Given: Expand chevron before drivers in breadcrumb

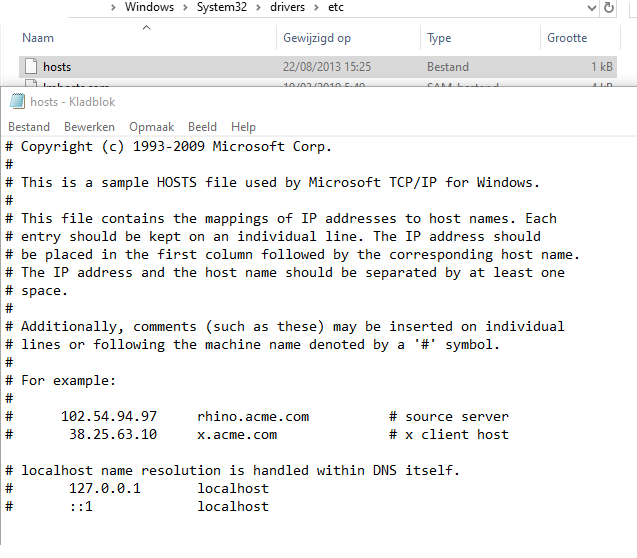Looking at the screenshot, I should (x=258, y=7).
